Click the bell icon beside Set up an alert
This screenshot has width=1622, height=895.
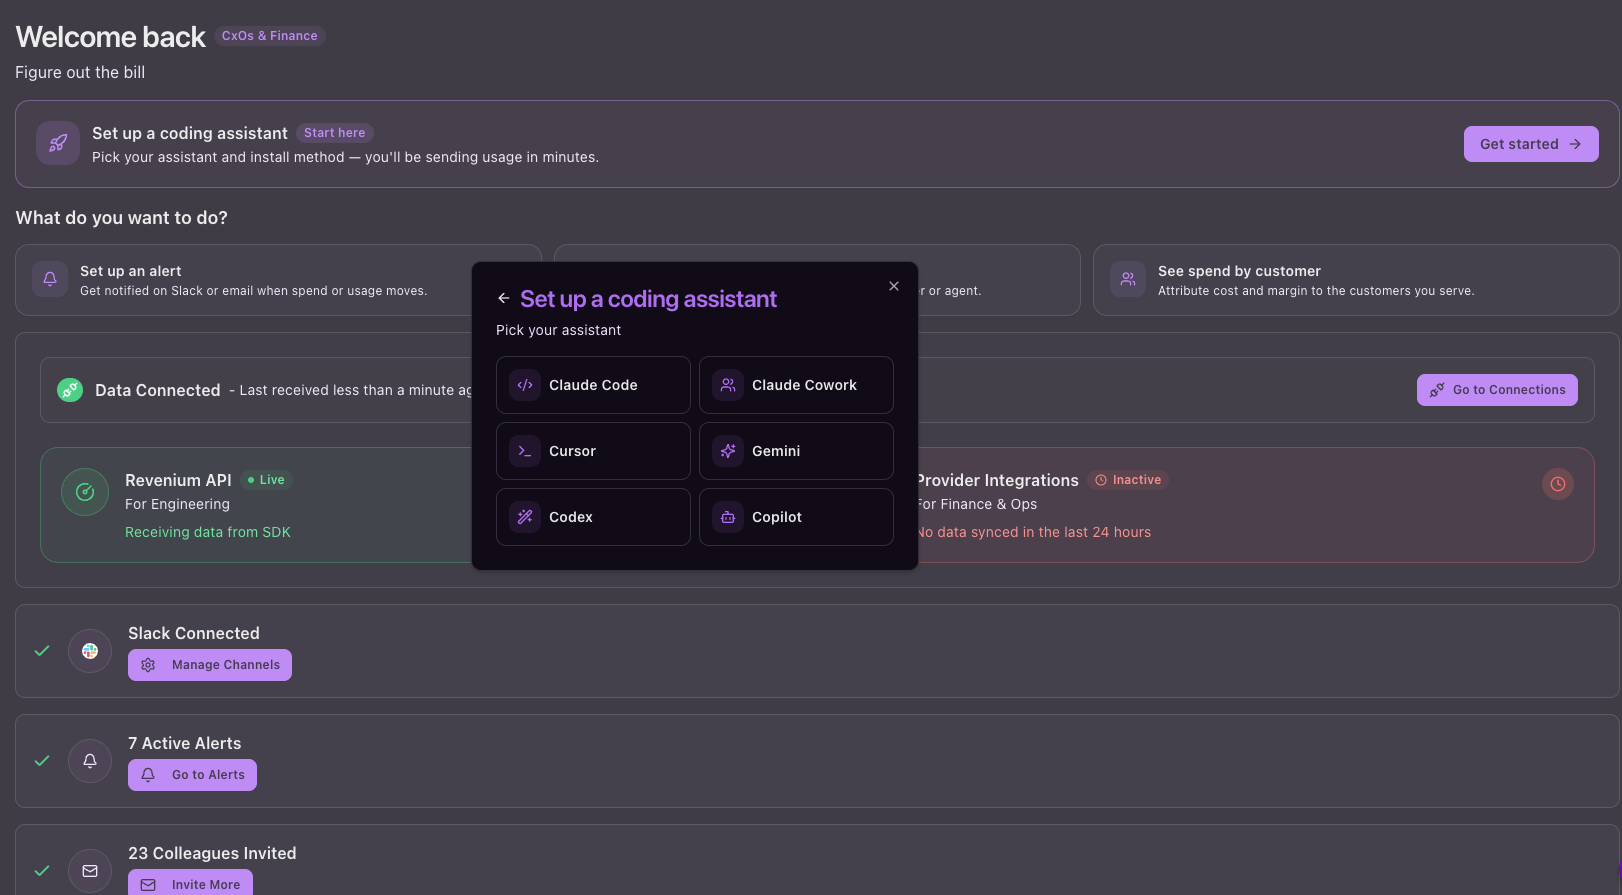[50, 279]
